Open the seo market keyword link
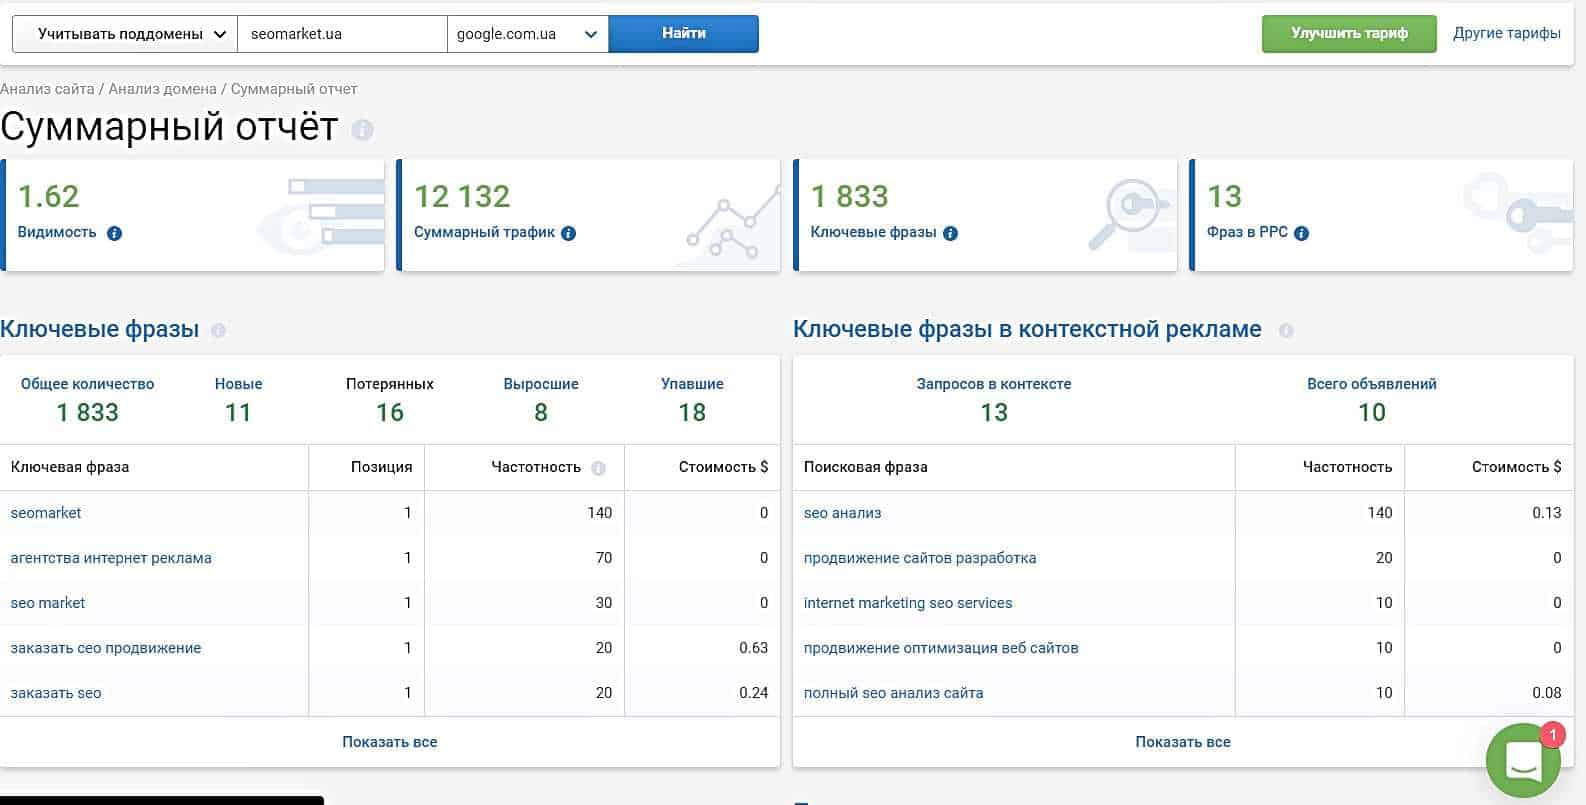 click(x=48, y=603)
